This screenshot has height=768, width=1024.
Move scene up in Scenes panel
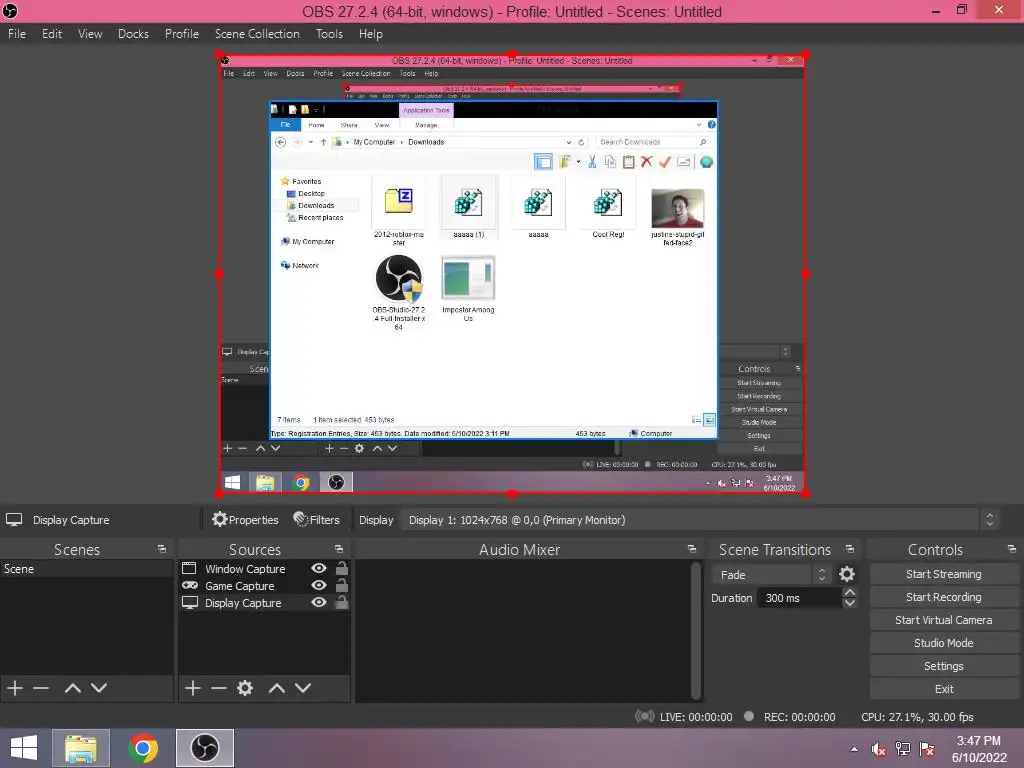(72, 688)
